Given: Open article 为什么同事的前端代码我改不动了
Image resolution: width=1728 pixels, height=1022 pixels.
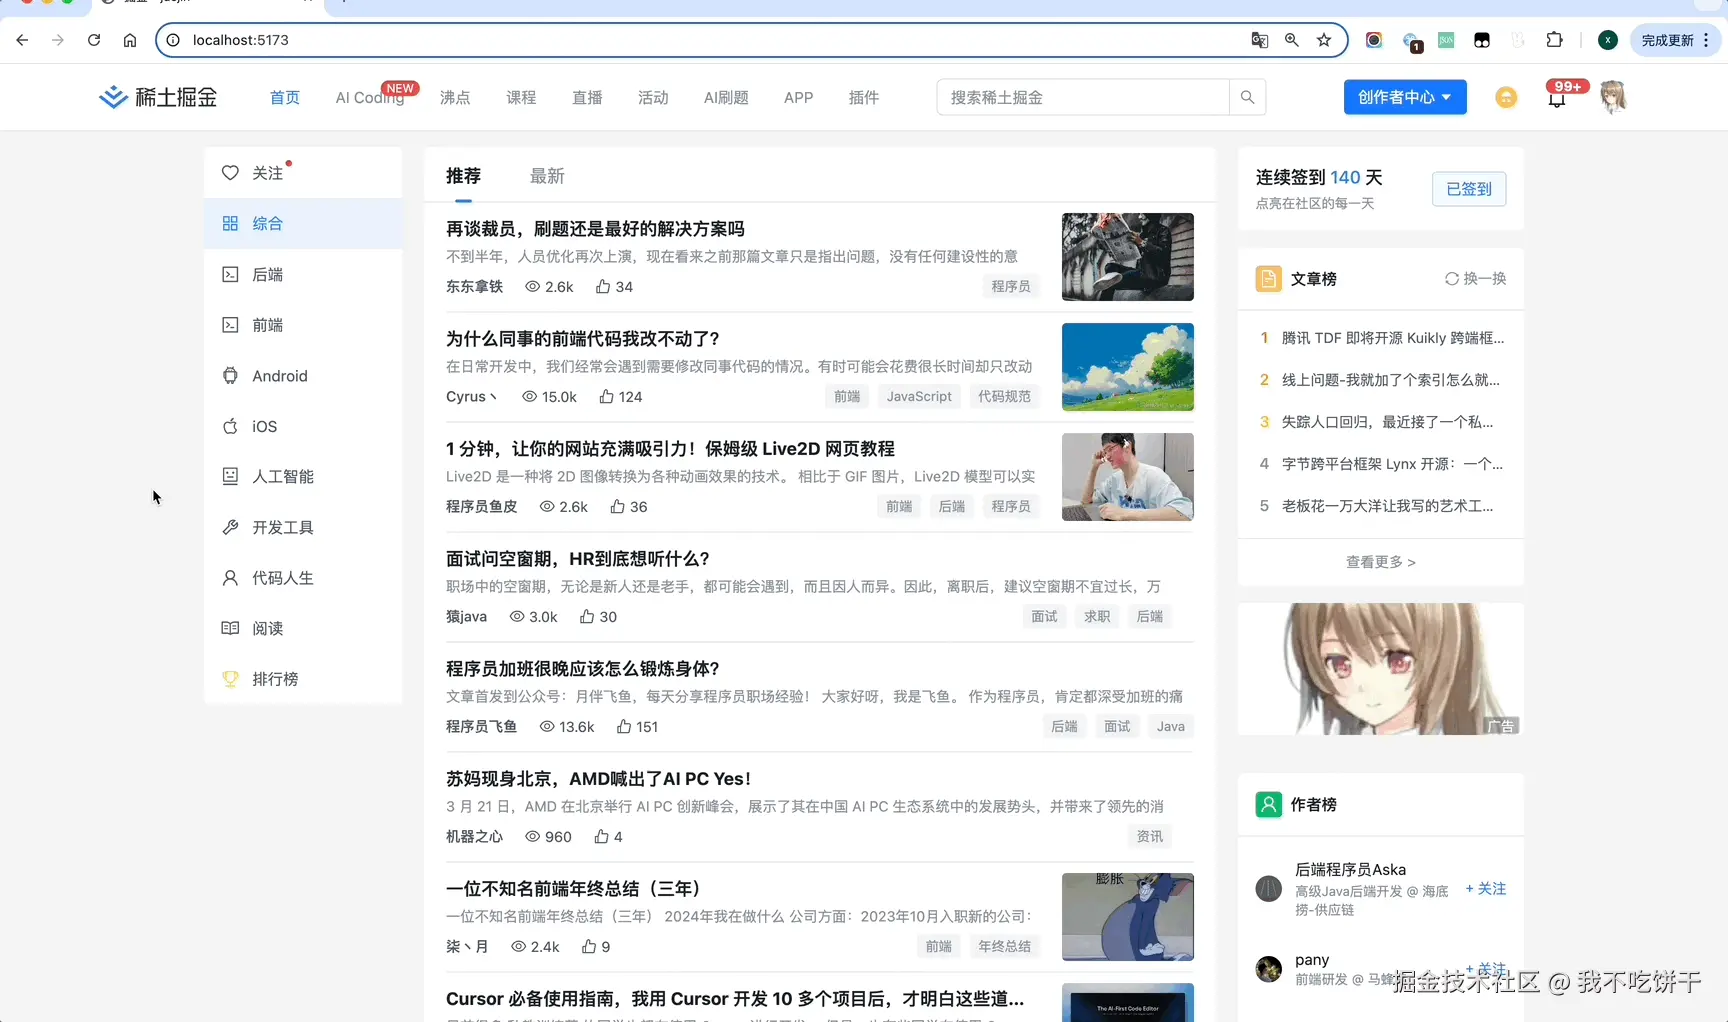Looking at the screenshot, I should (582, 338).
